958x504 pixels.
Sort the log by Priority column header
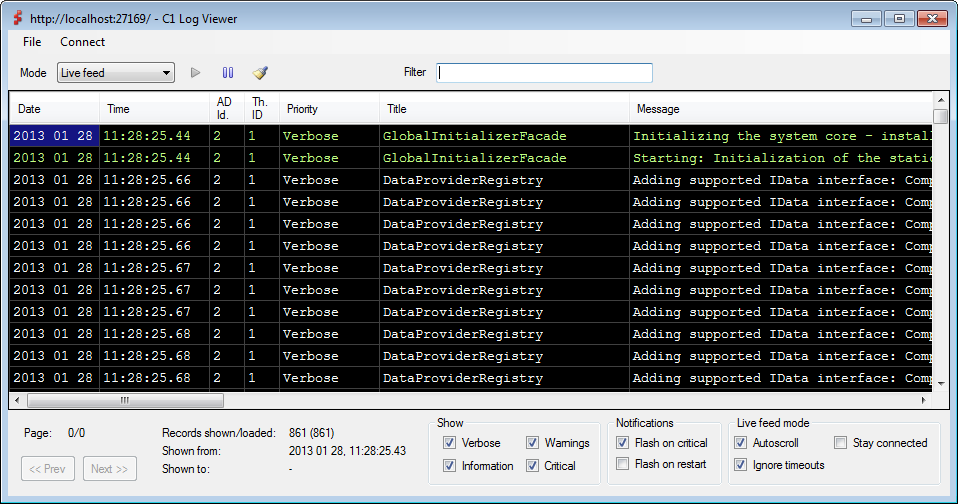(x=303, y=109)
